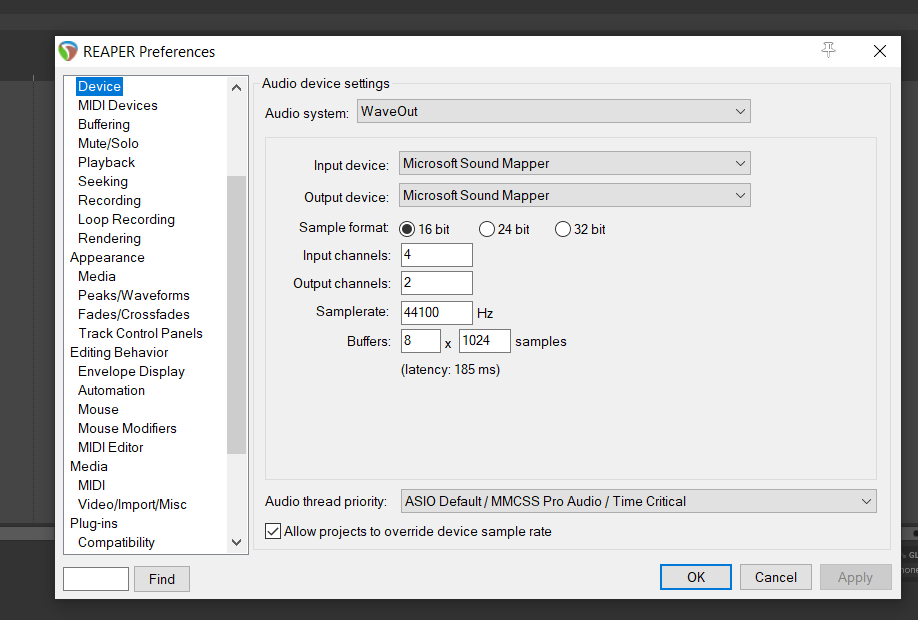918x620 pixels.
Task: Open the Audio system dropdown
Action: click(740, 111)
